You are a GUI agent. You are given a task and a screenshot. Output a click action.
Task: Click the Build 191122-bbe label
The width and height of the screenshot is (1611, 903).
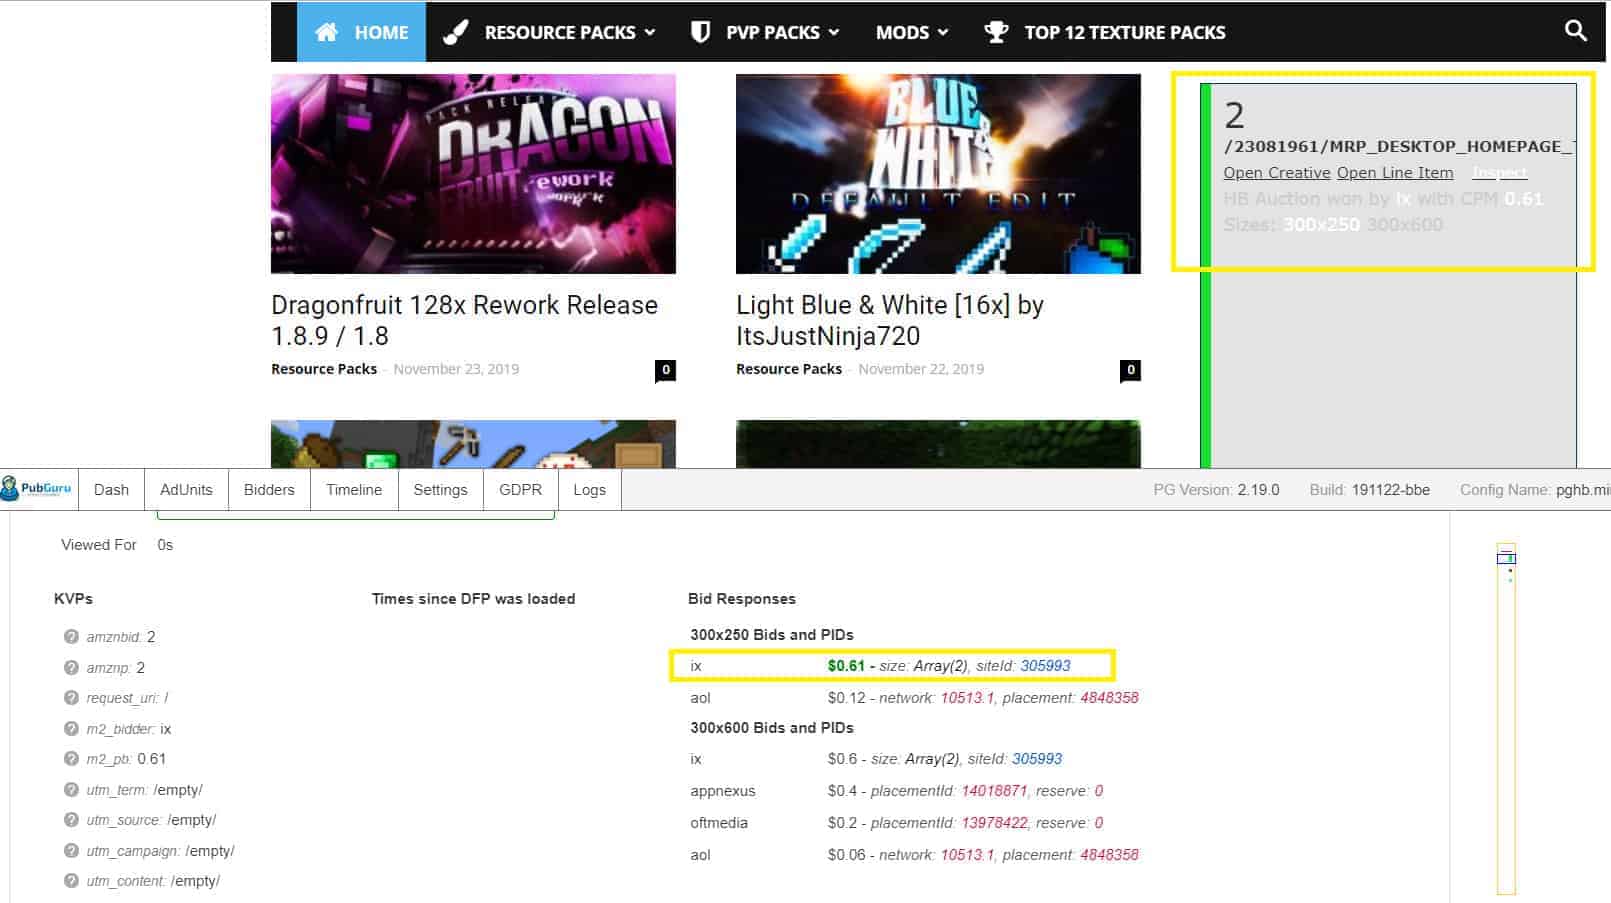click(x=1370, y=490)
